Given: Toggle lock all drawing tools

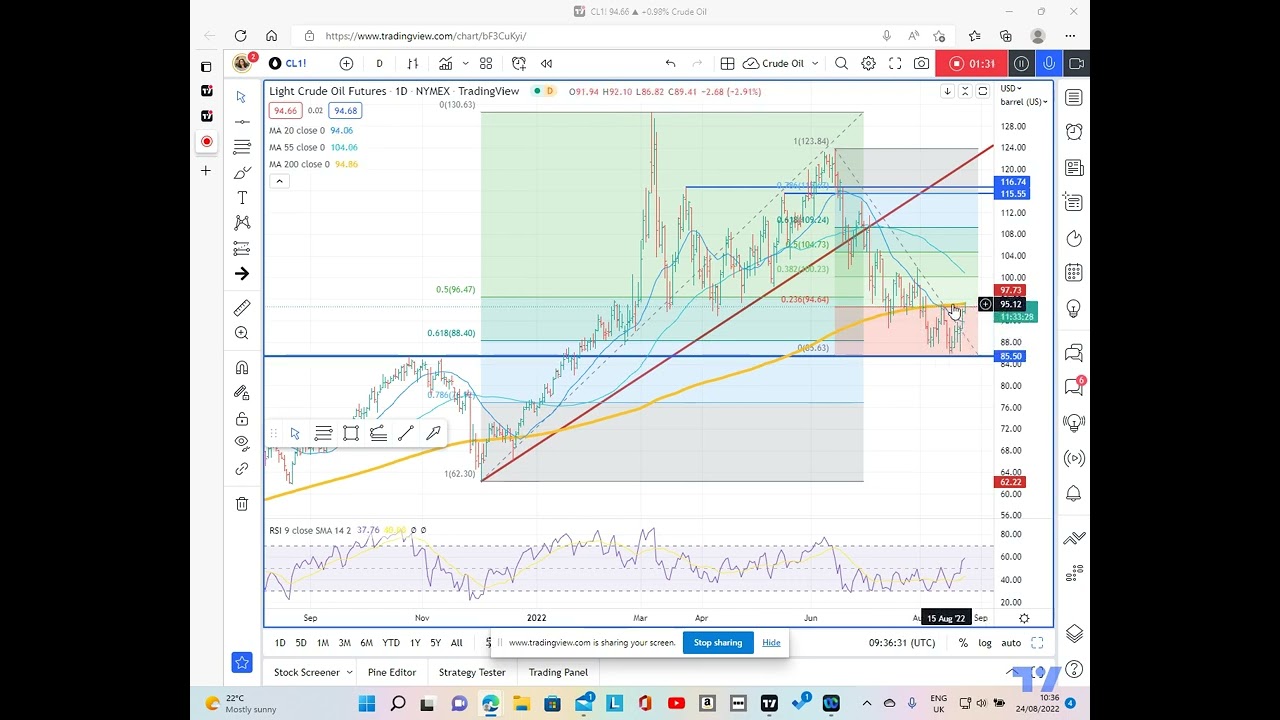Looking at the screenshot, I should tap(241, 418).
